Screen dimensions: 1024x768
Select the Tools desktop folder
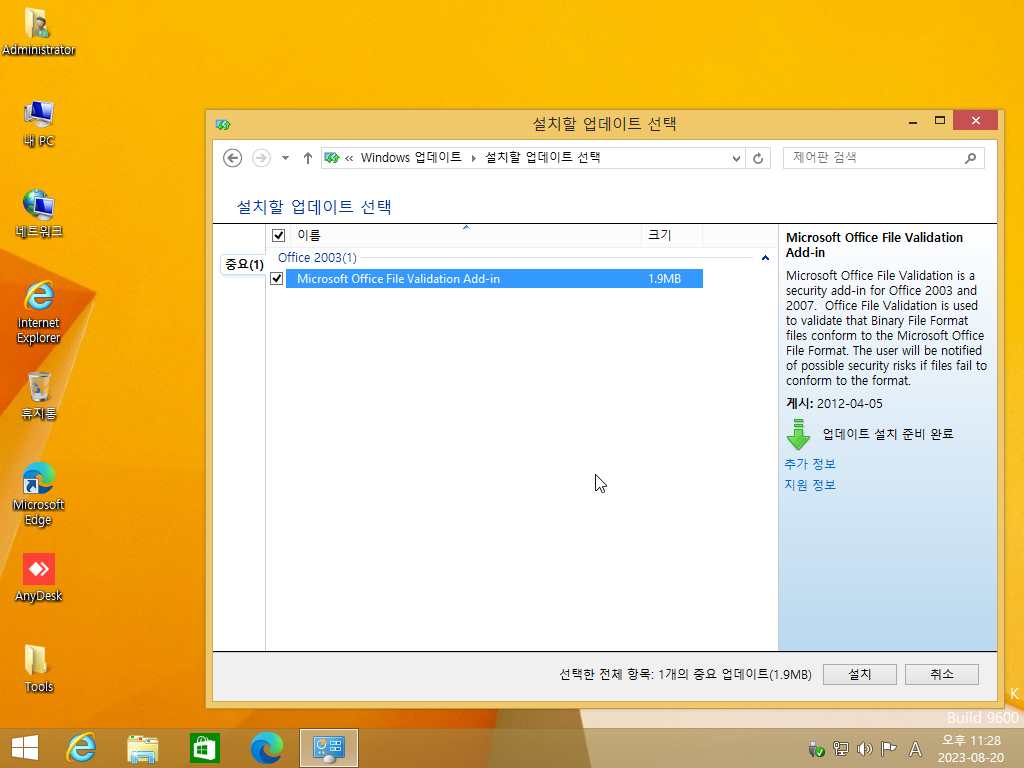(38, 668)
